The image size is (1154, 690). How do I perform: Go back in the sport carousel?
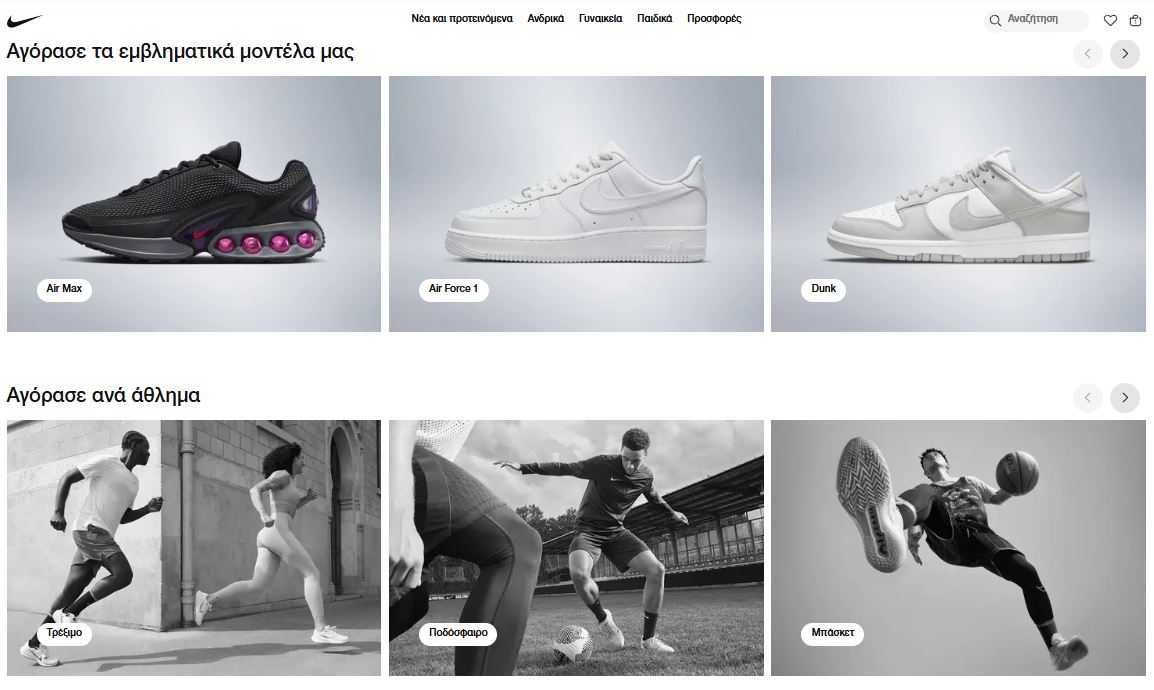point(1087,398)
